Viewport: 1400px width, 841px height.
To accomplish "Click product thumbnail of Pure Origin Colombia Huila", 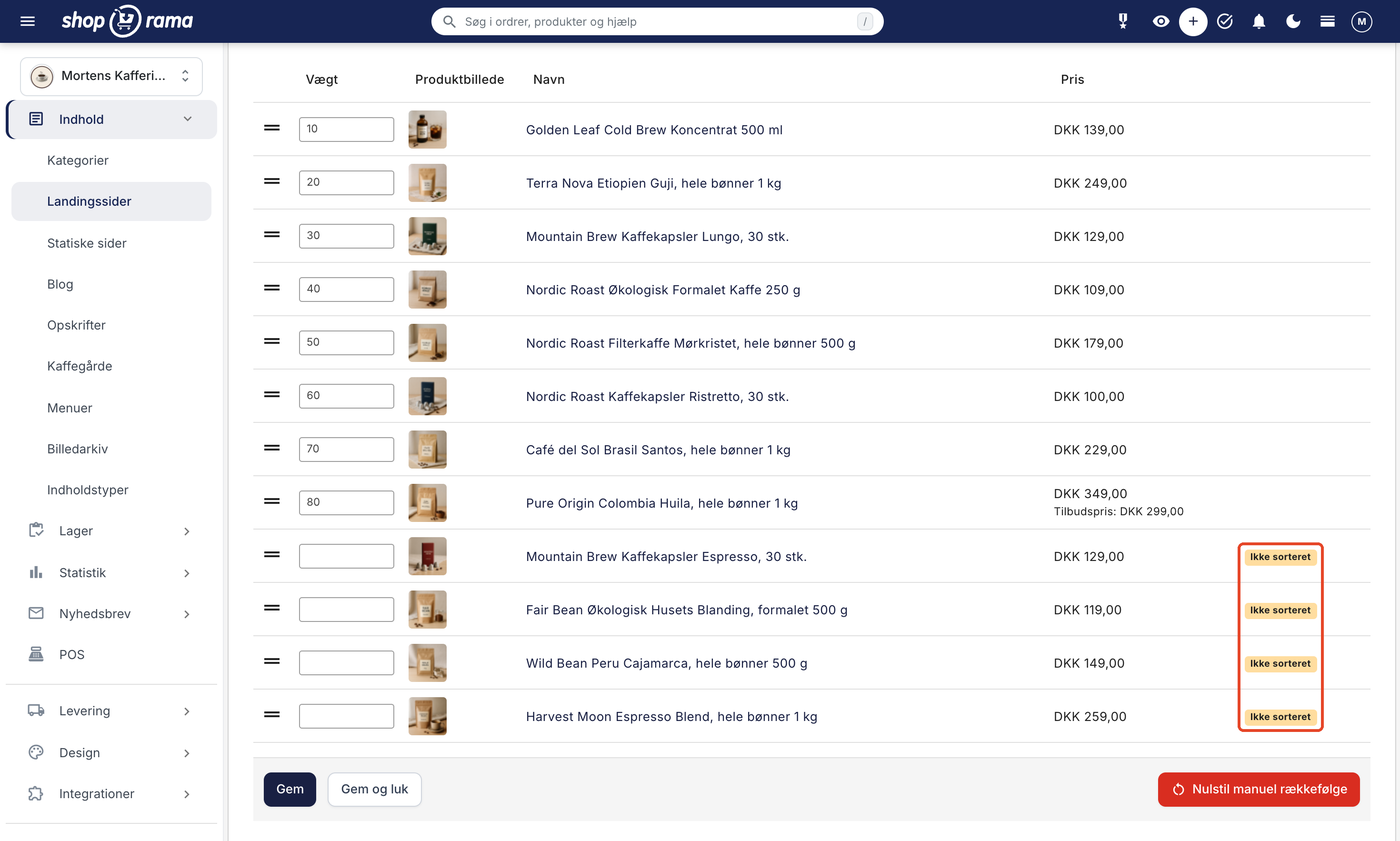I will [x=428, y=503].
